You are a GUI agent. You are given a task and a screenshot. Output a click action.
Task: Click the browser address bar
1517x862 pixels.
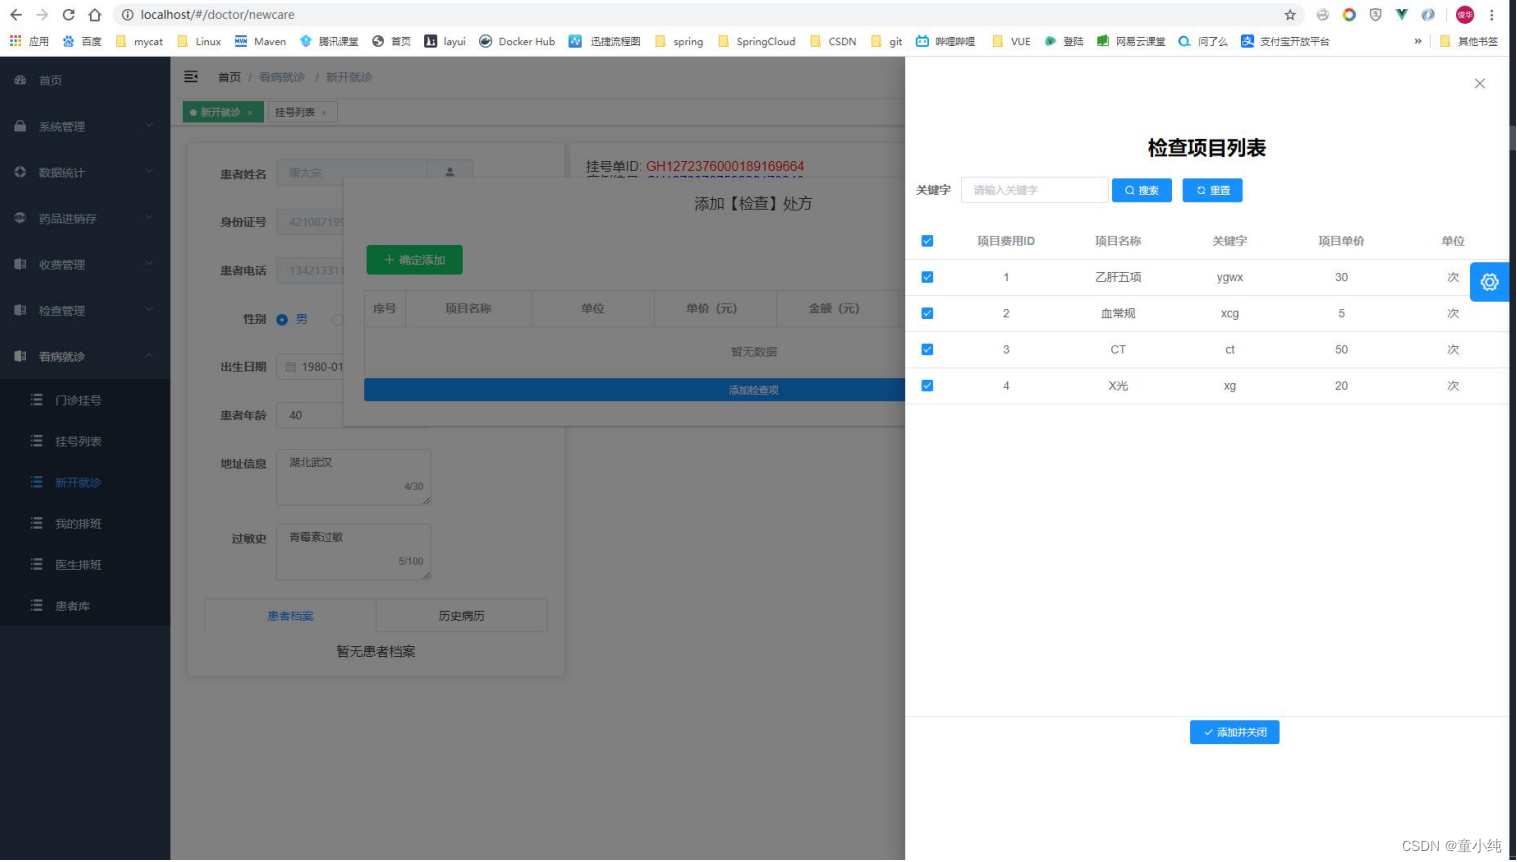click(x=700, y=15)
